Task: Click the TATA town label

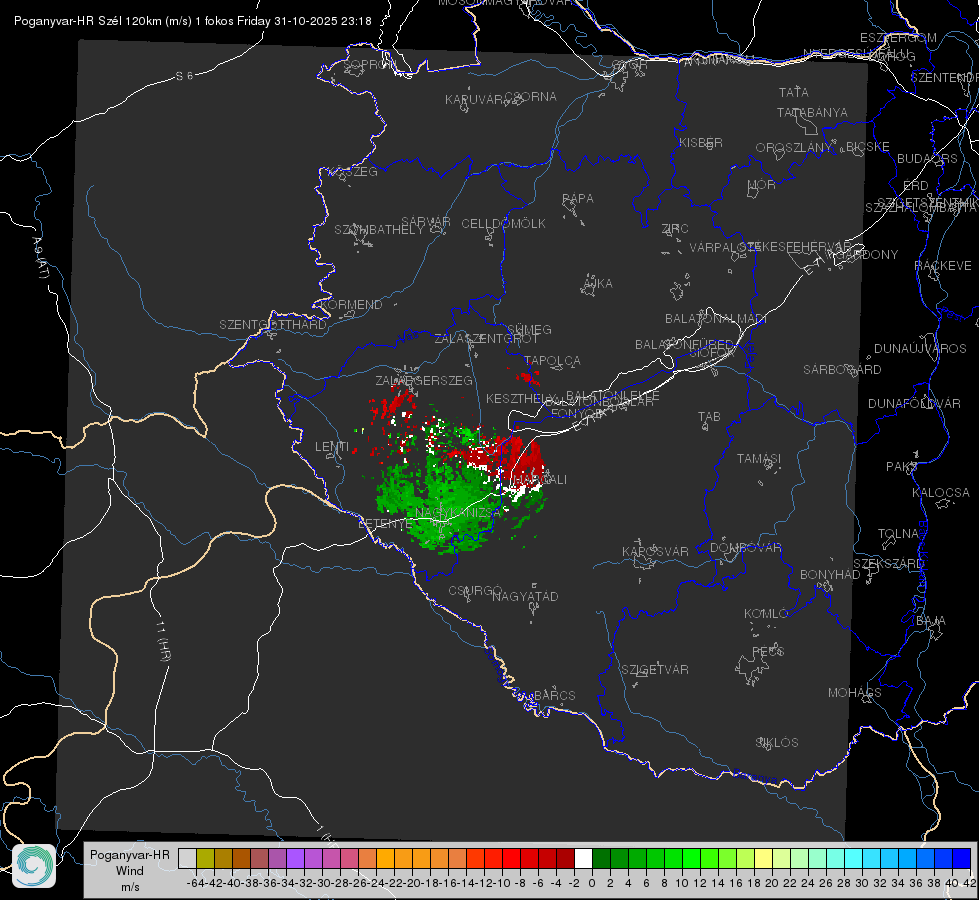Action: [x=794, y=92]
